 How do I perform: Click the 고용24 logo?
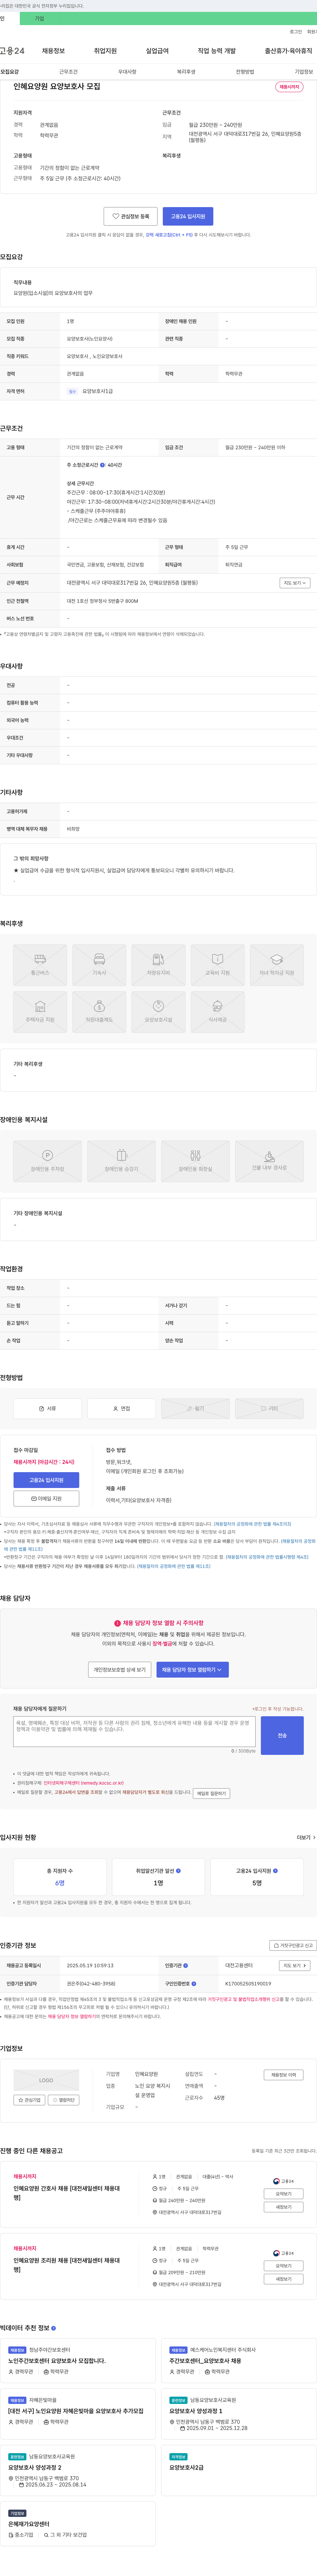click(12, 51)
